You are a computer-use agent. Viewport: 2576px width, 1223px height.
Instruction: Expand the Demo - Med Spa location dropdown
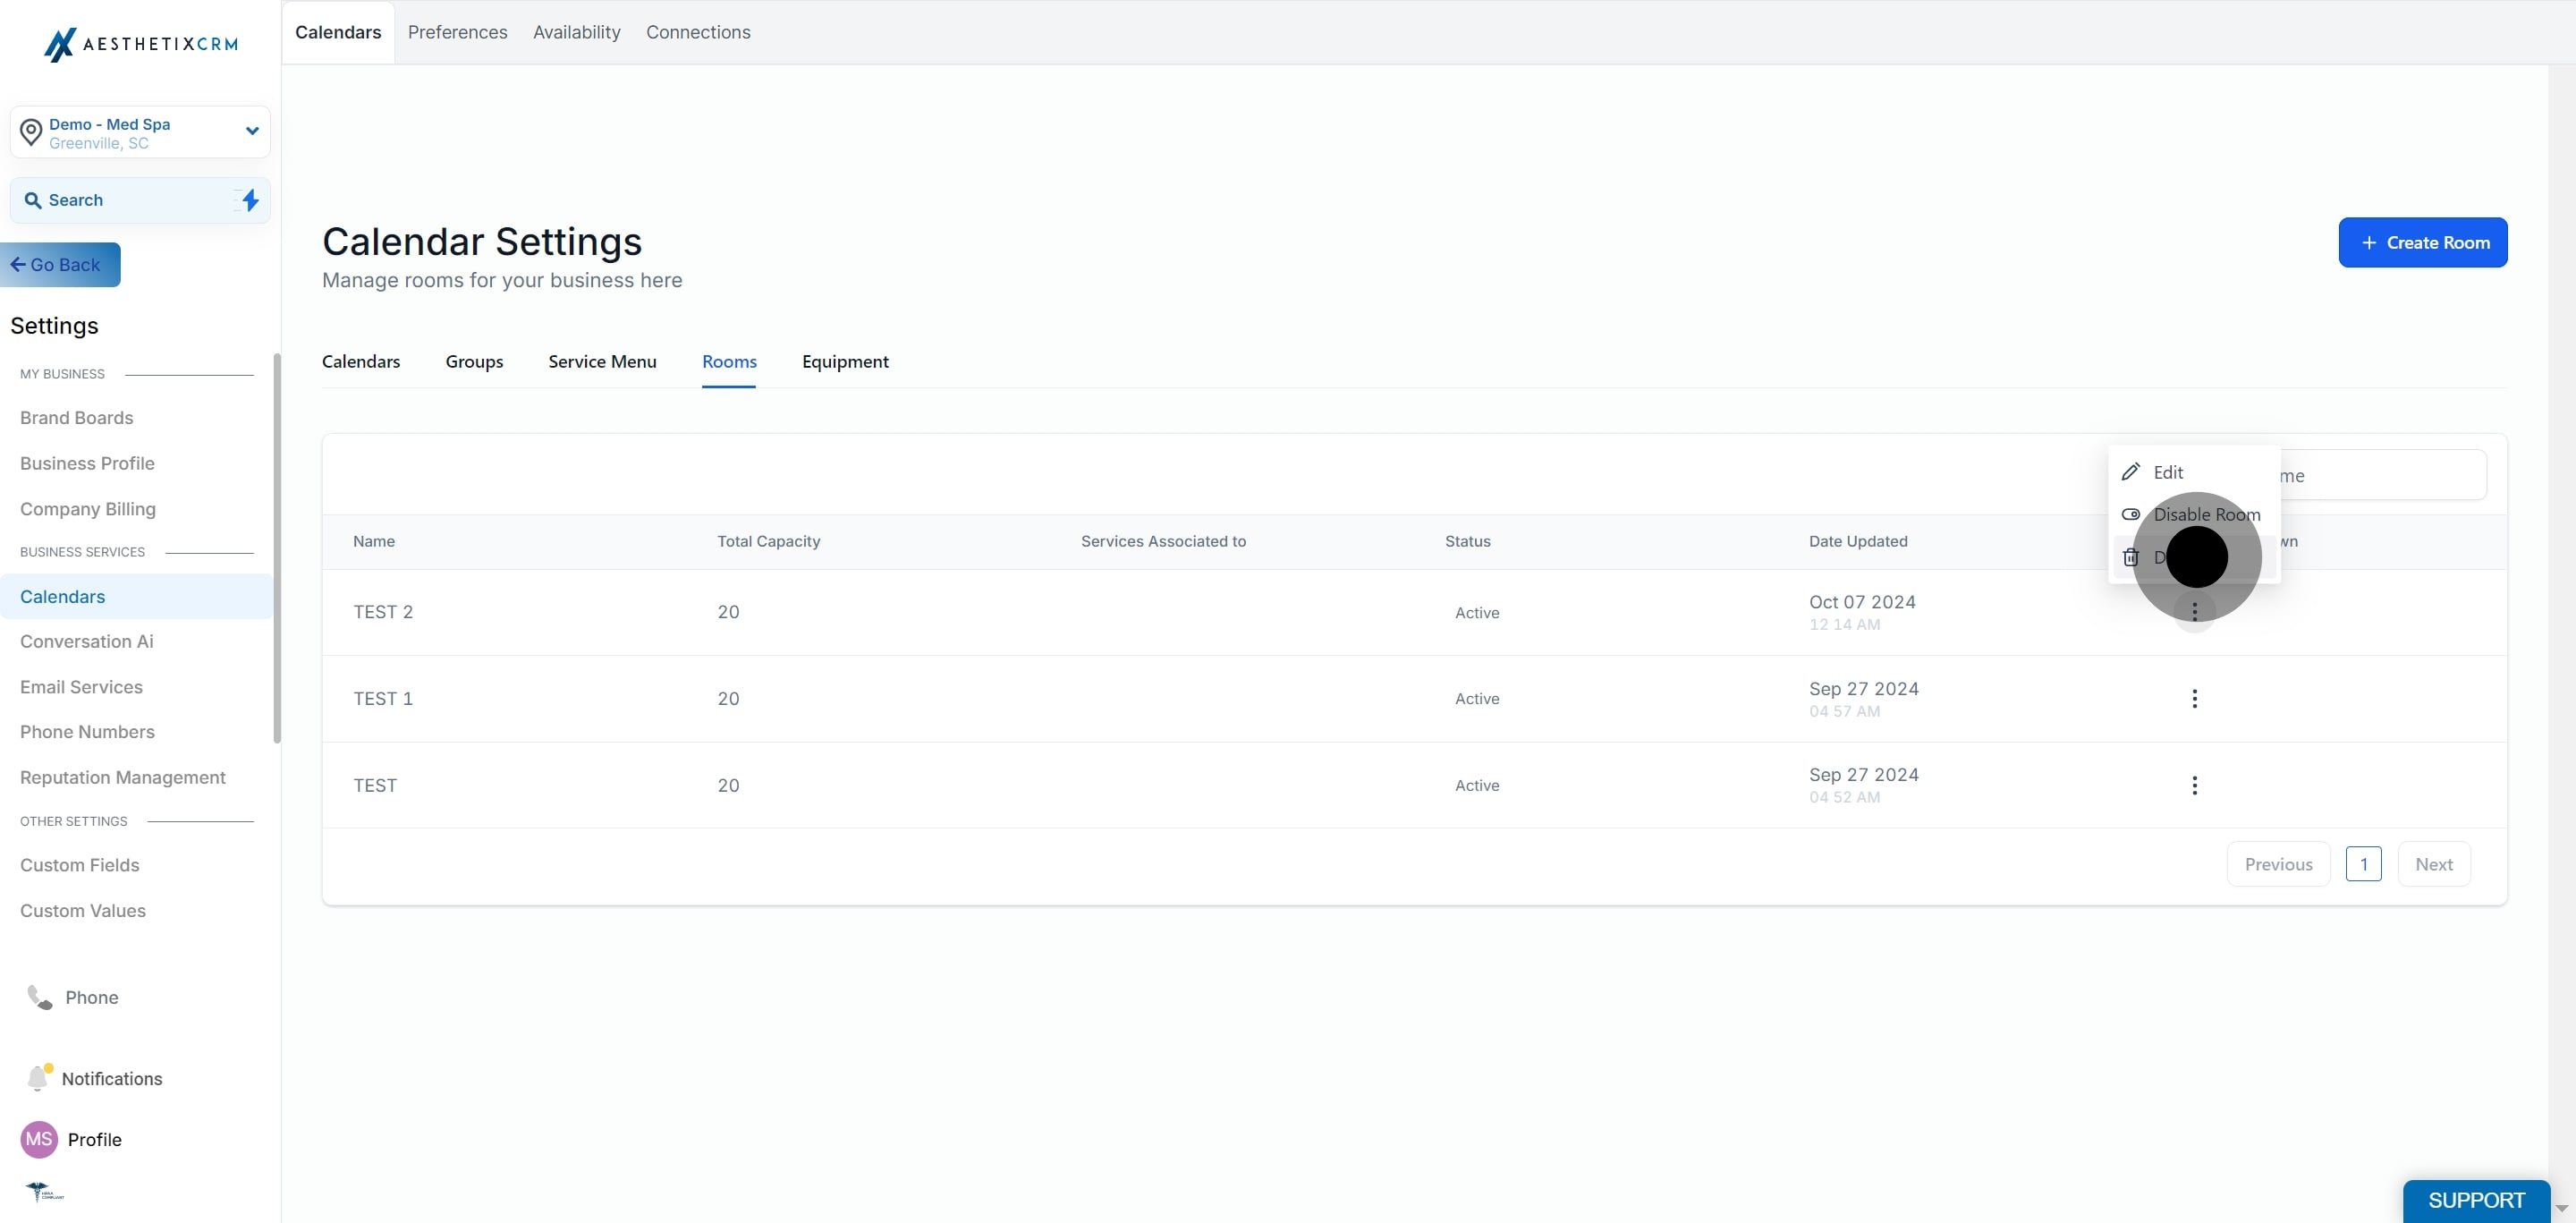point(252,131)
